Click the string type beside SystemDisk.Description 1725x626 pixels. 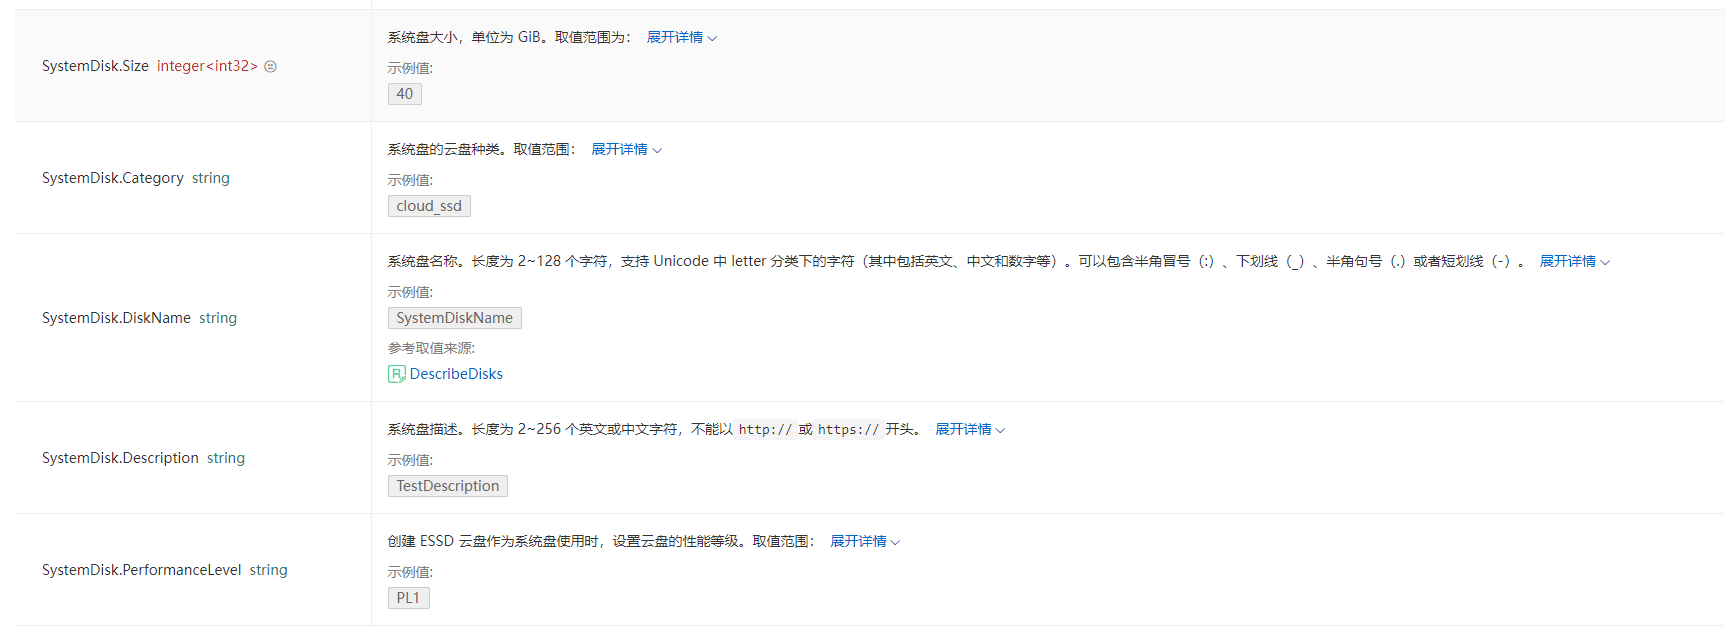[x=226, y=458]
